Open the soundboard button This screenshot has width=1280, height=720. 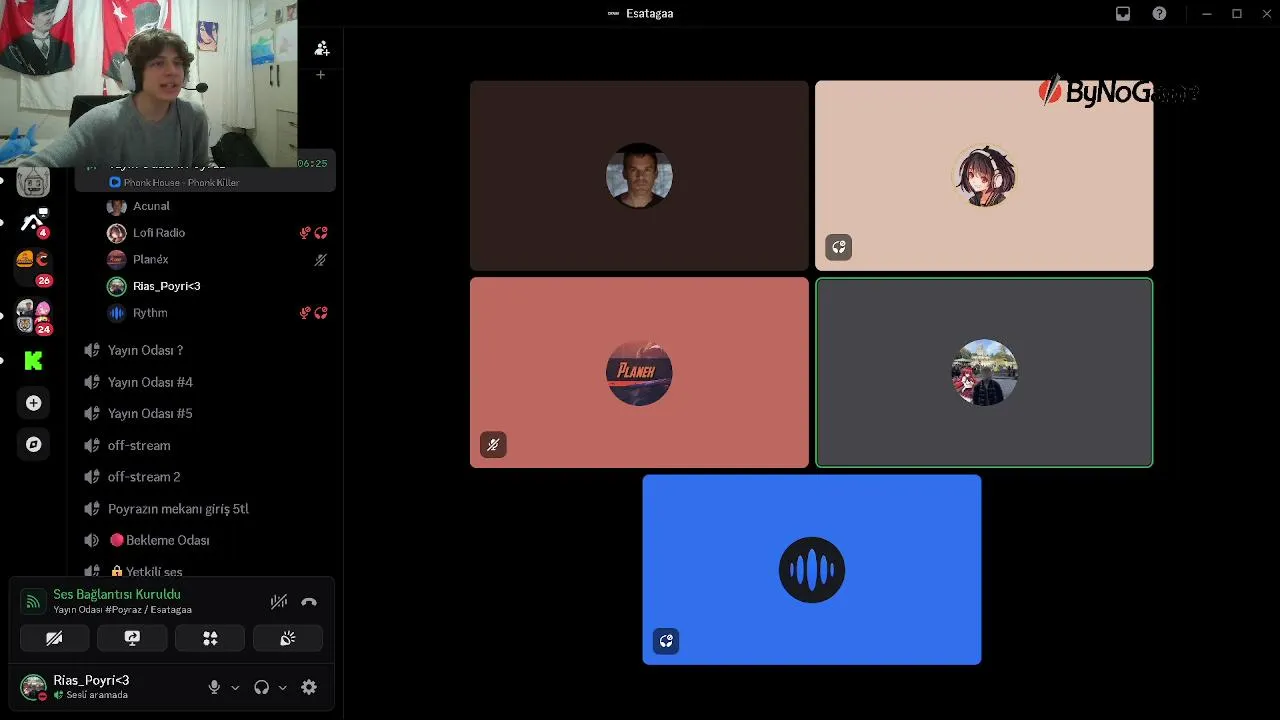288,638
